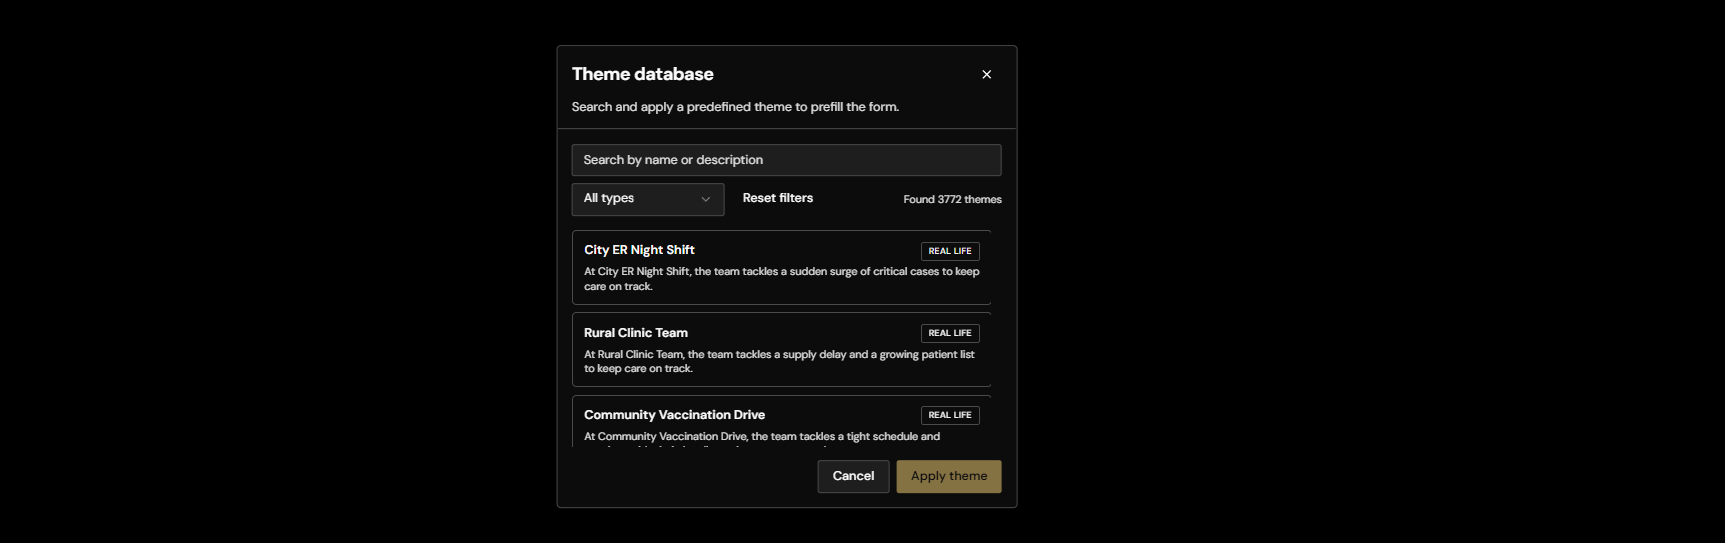Select the City ER Night Shift title
This screenshot has width=1725, height=543.
coord(639,250)
